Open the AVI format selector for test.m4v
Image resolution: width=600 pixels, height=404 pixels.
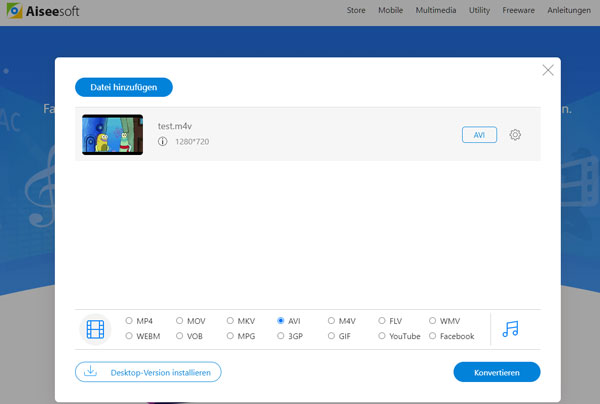pos(479,135)
